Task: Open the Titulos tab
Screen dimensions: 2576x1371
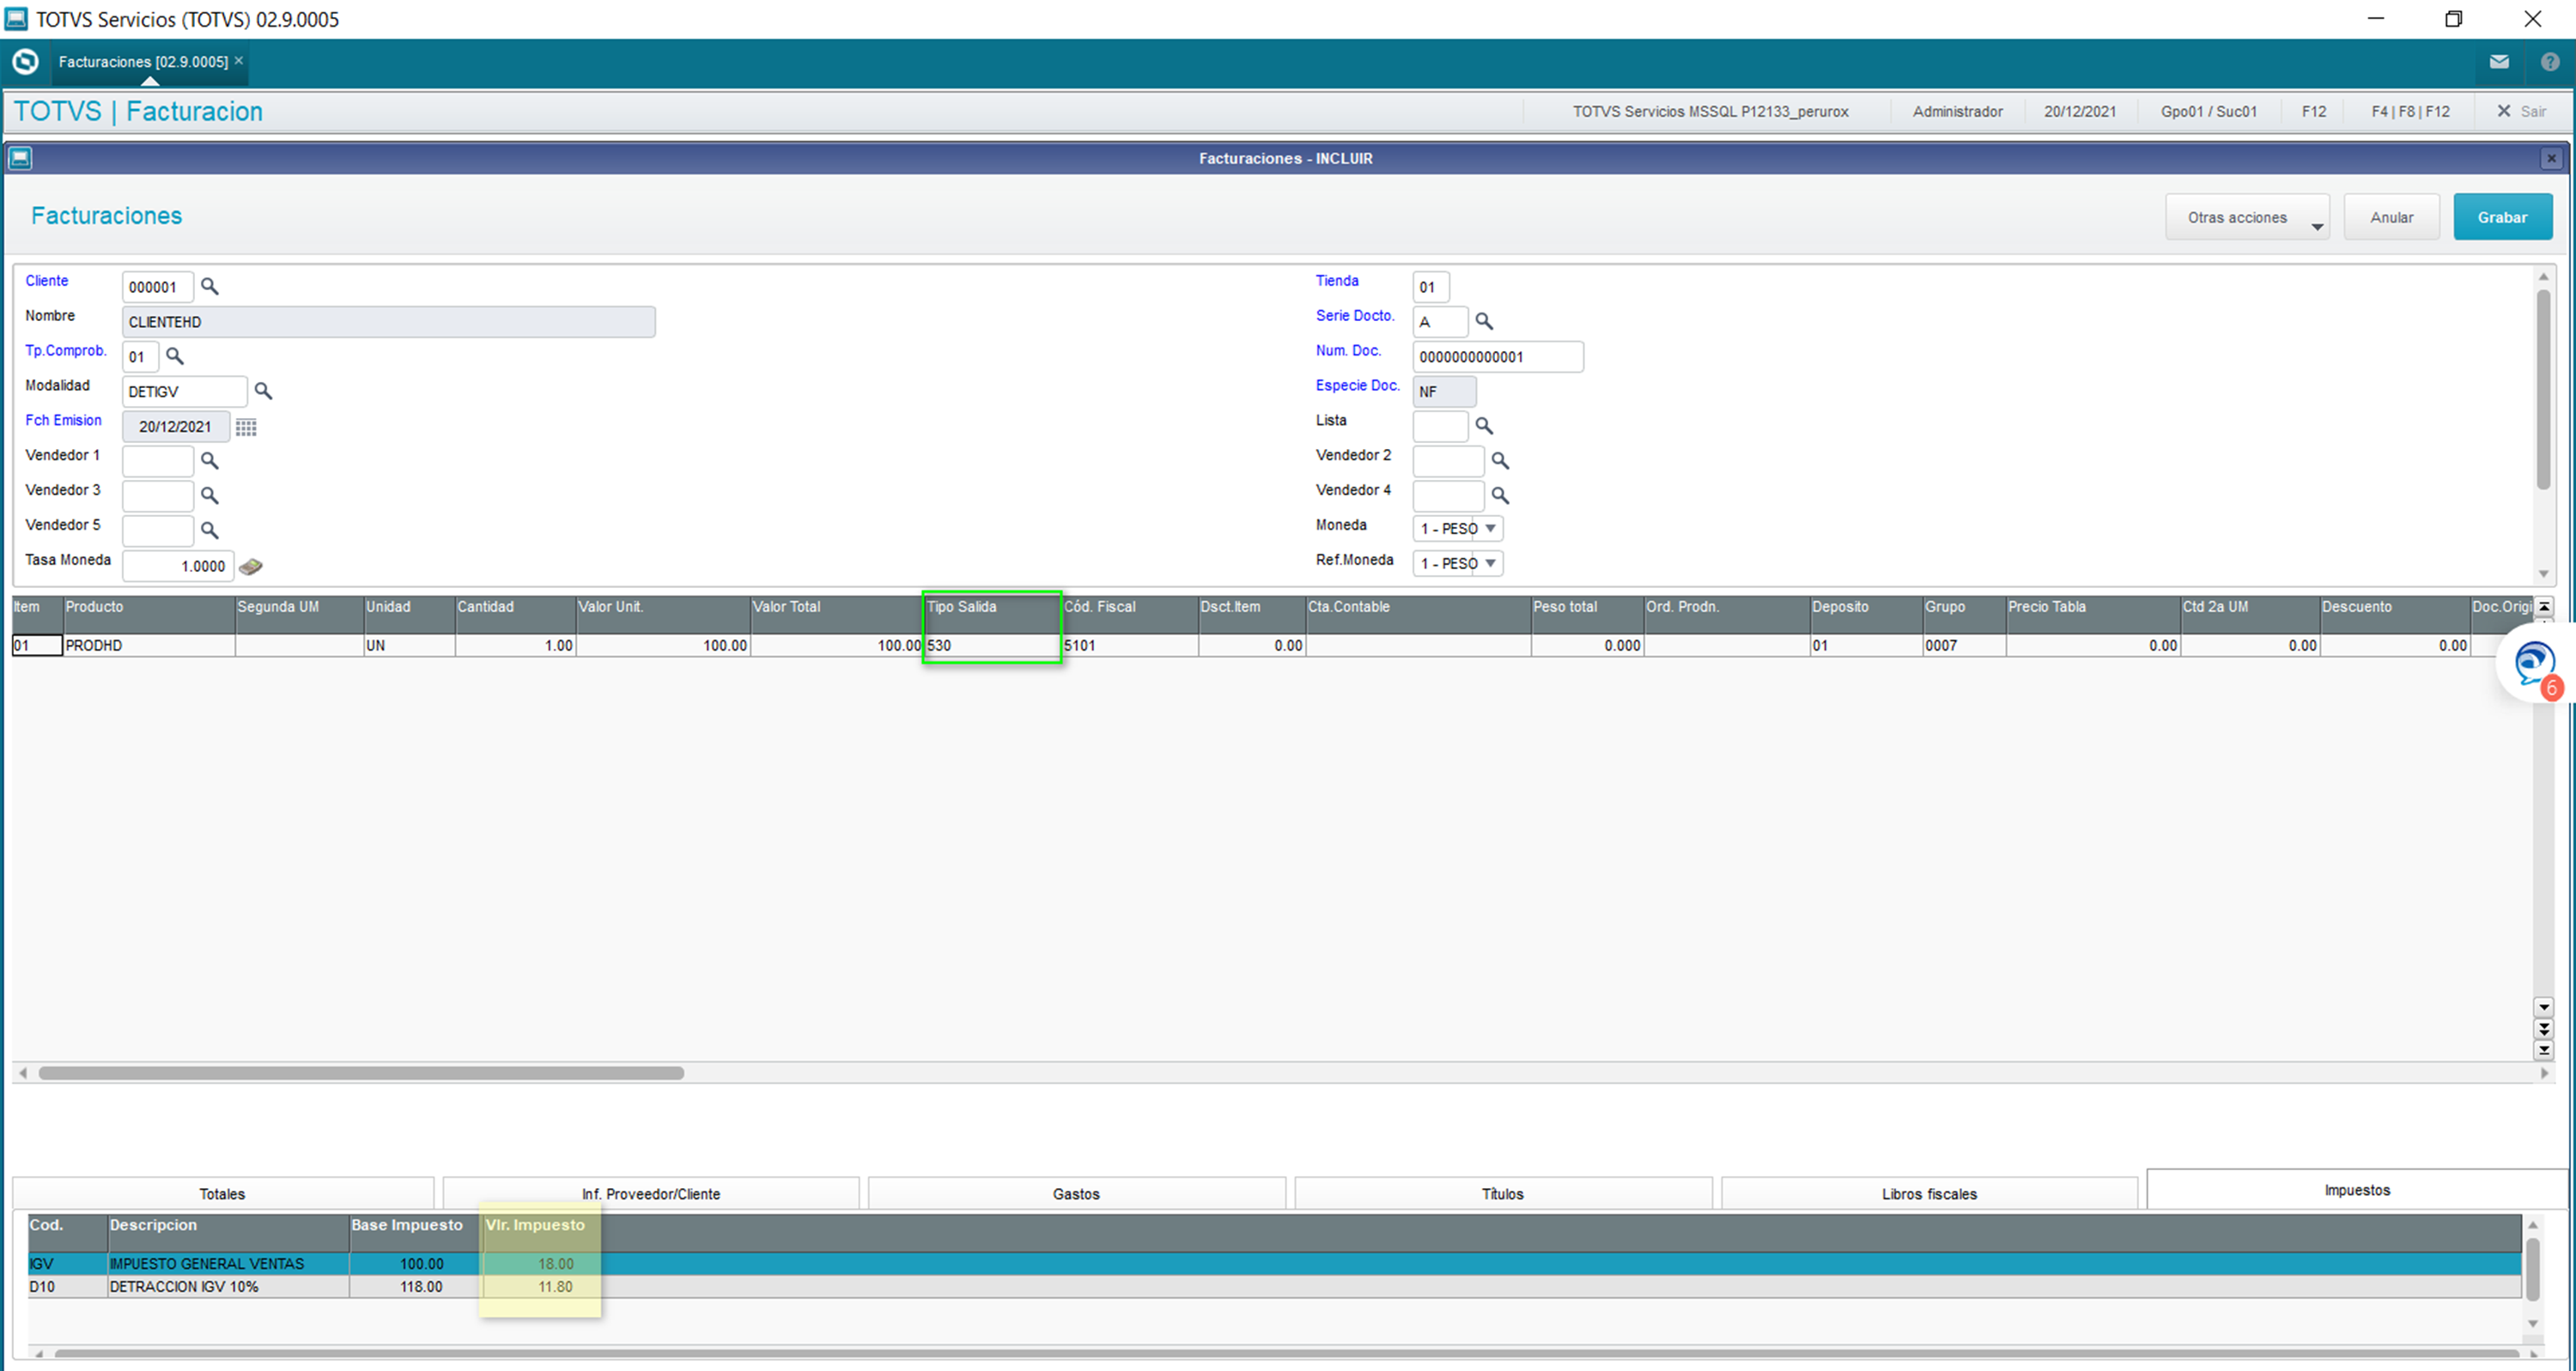Action: coord(1502,1194)
